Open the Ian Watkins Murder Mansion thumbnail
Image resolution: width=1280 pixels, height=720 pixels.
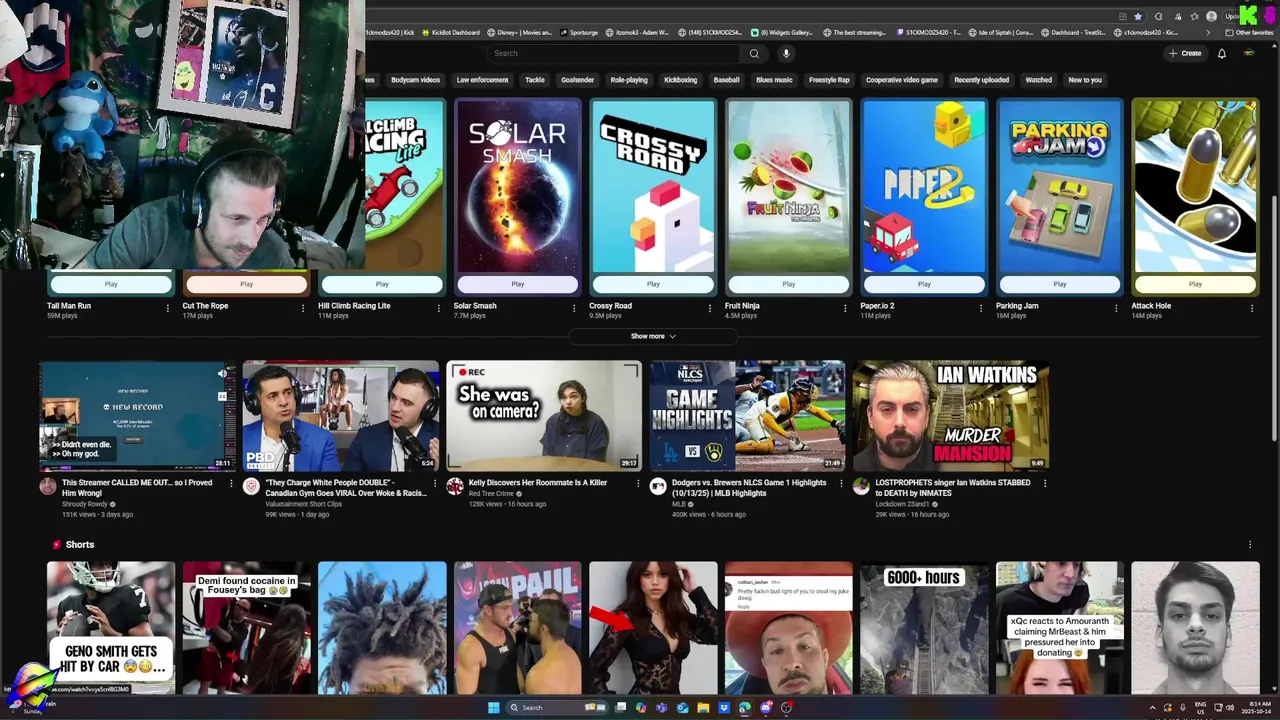click(x=951, y=416)
